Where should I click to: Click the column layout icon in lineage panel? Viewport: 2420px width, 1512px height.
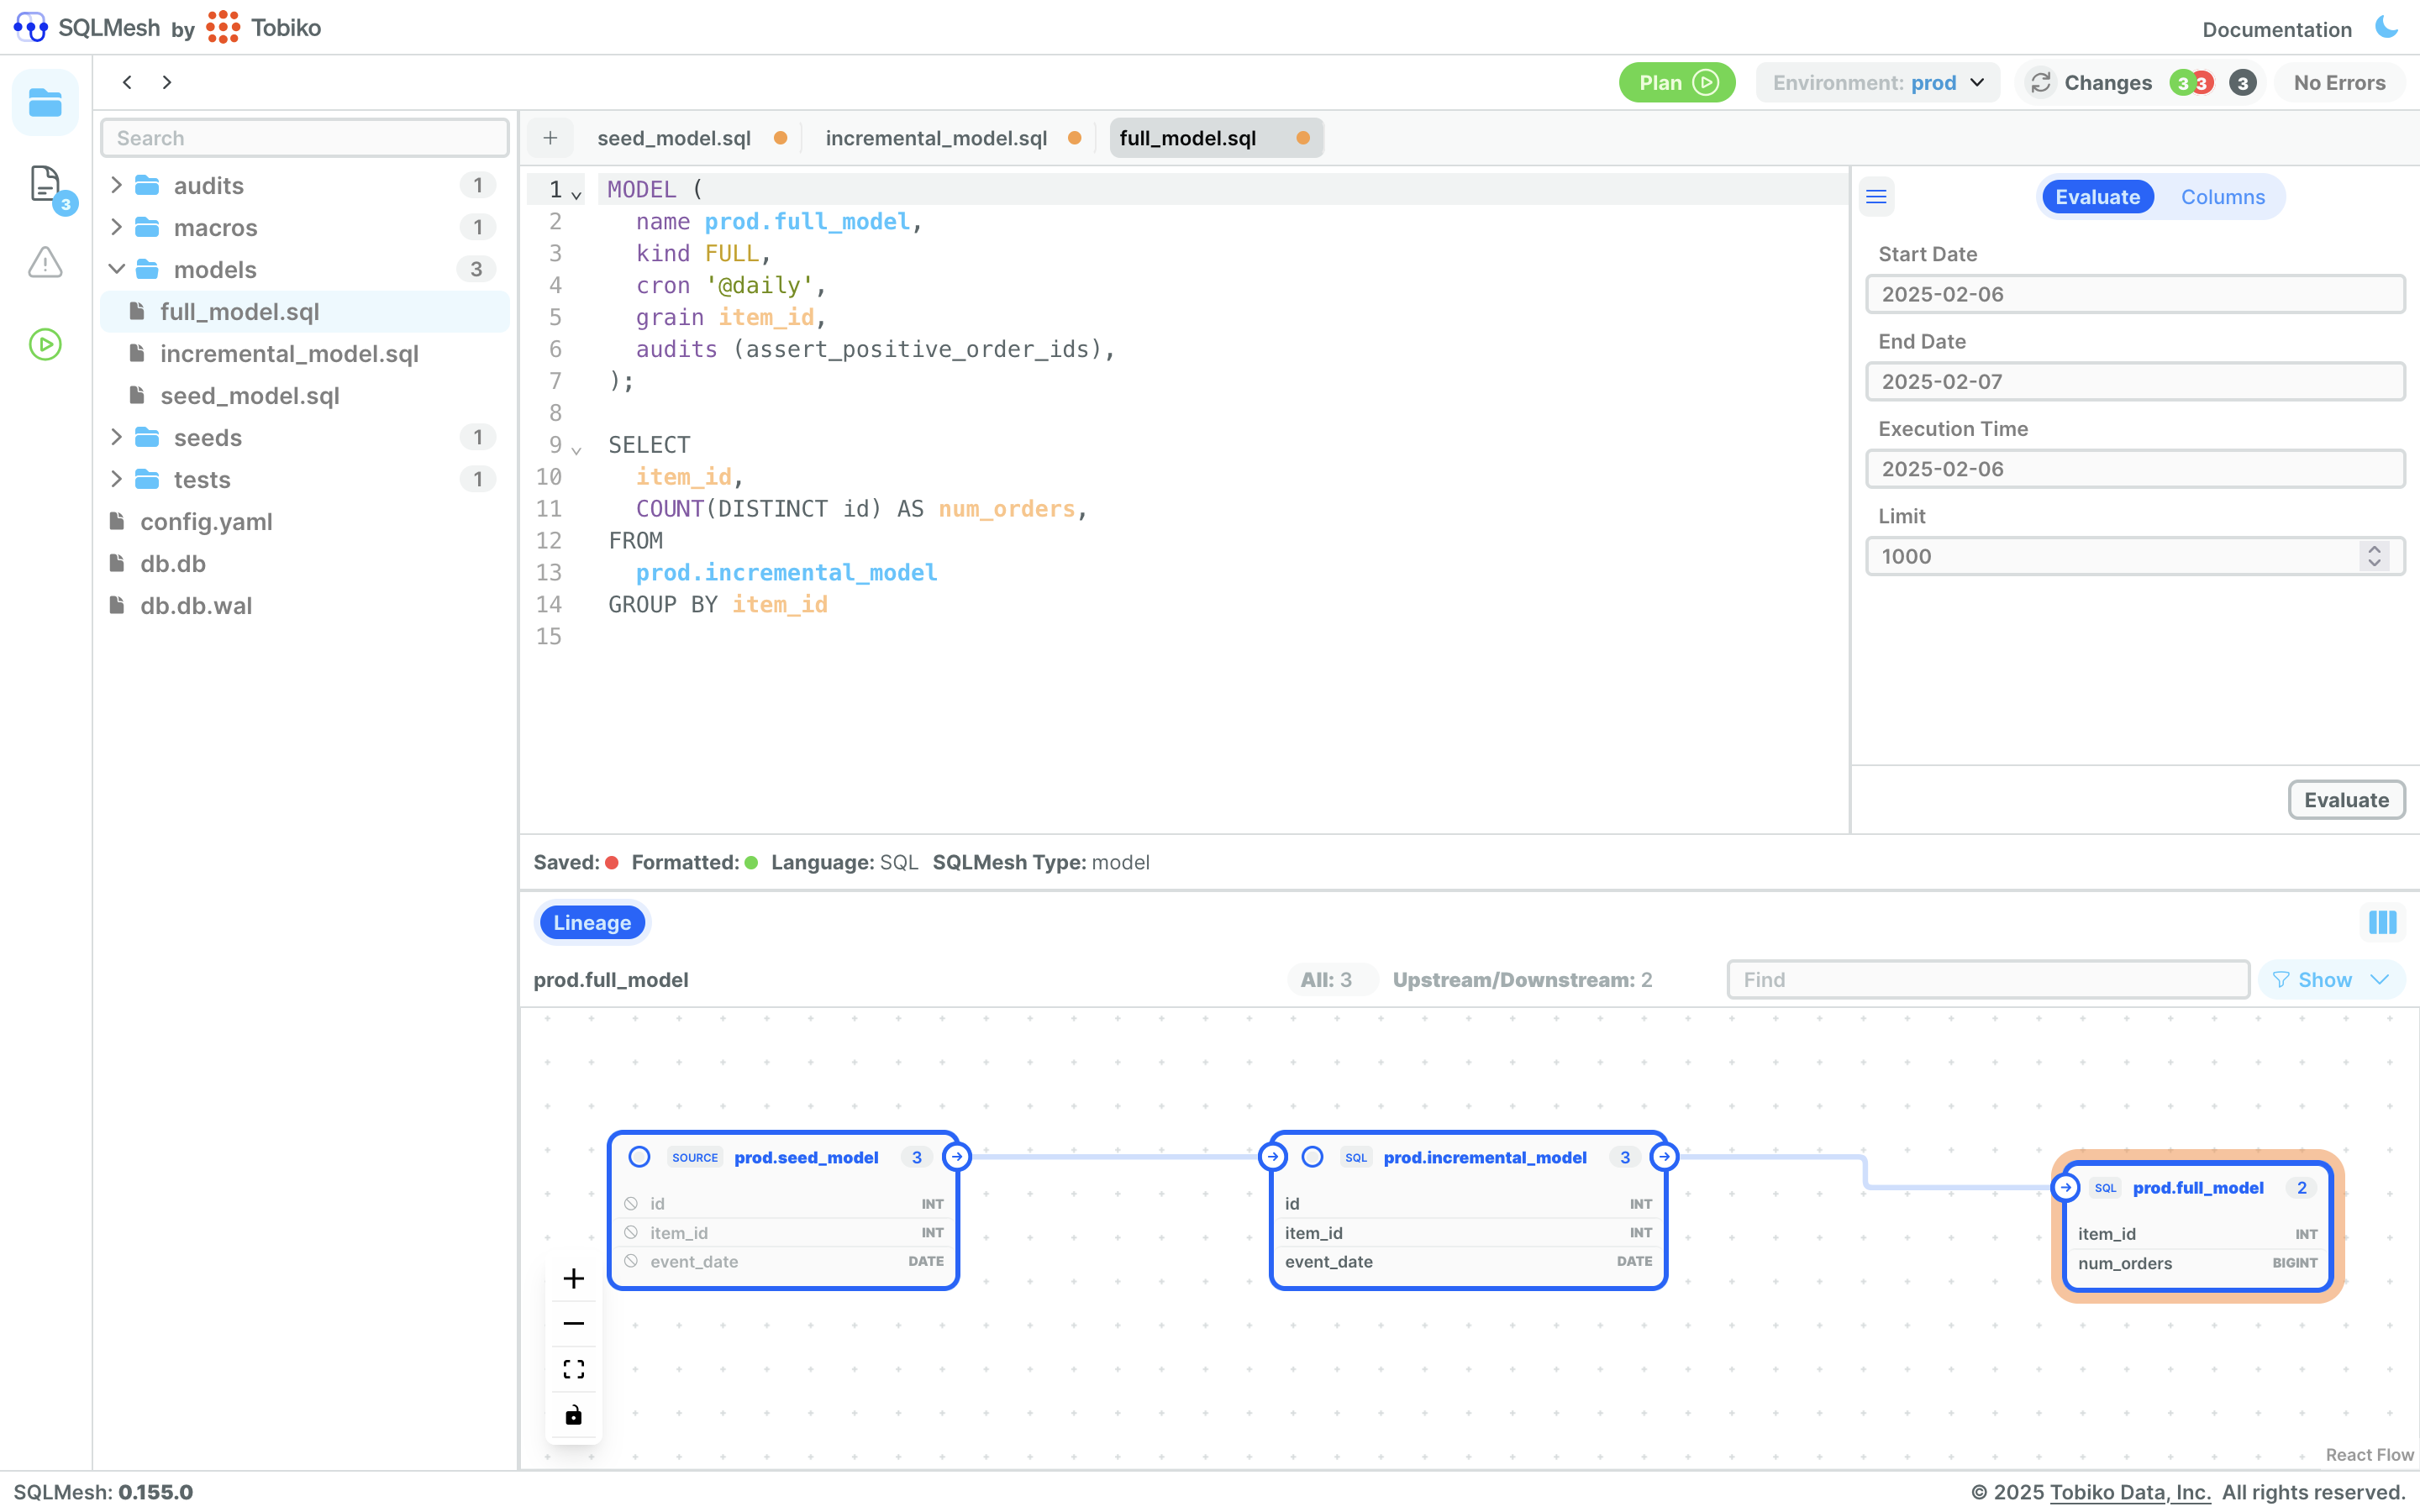tap(2382, 922)
